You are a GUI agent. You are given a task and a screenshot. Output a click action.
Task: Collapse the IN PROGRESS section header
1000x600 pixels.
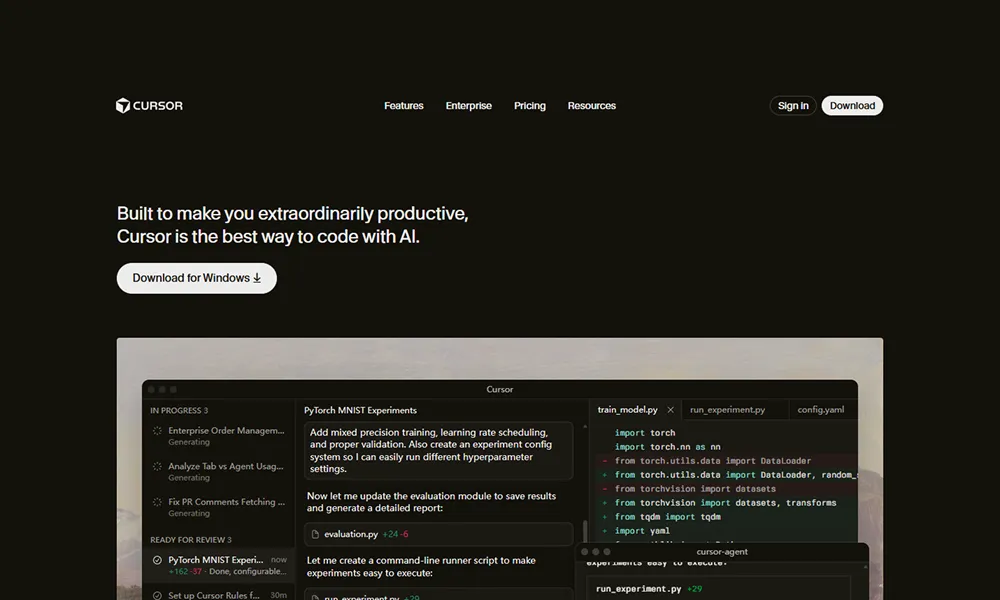179,410
